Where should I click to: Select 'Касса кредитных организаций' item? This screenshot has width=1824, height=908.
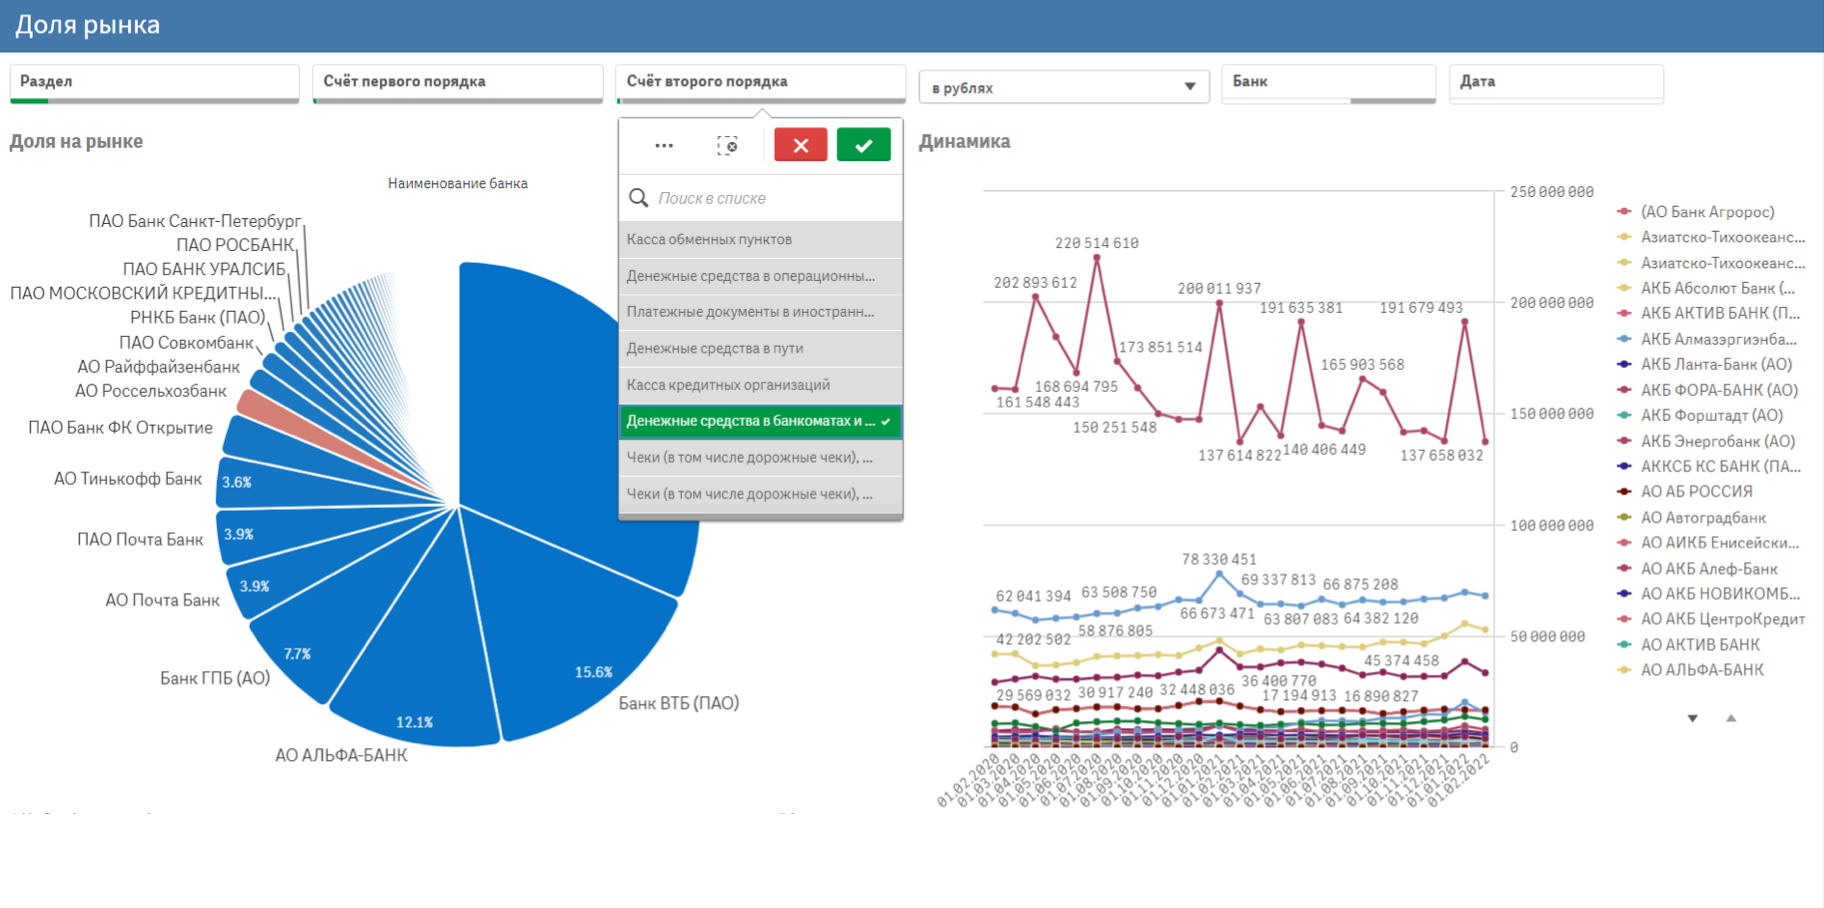760,385
